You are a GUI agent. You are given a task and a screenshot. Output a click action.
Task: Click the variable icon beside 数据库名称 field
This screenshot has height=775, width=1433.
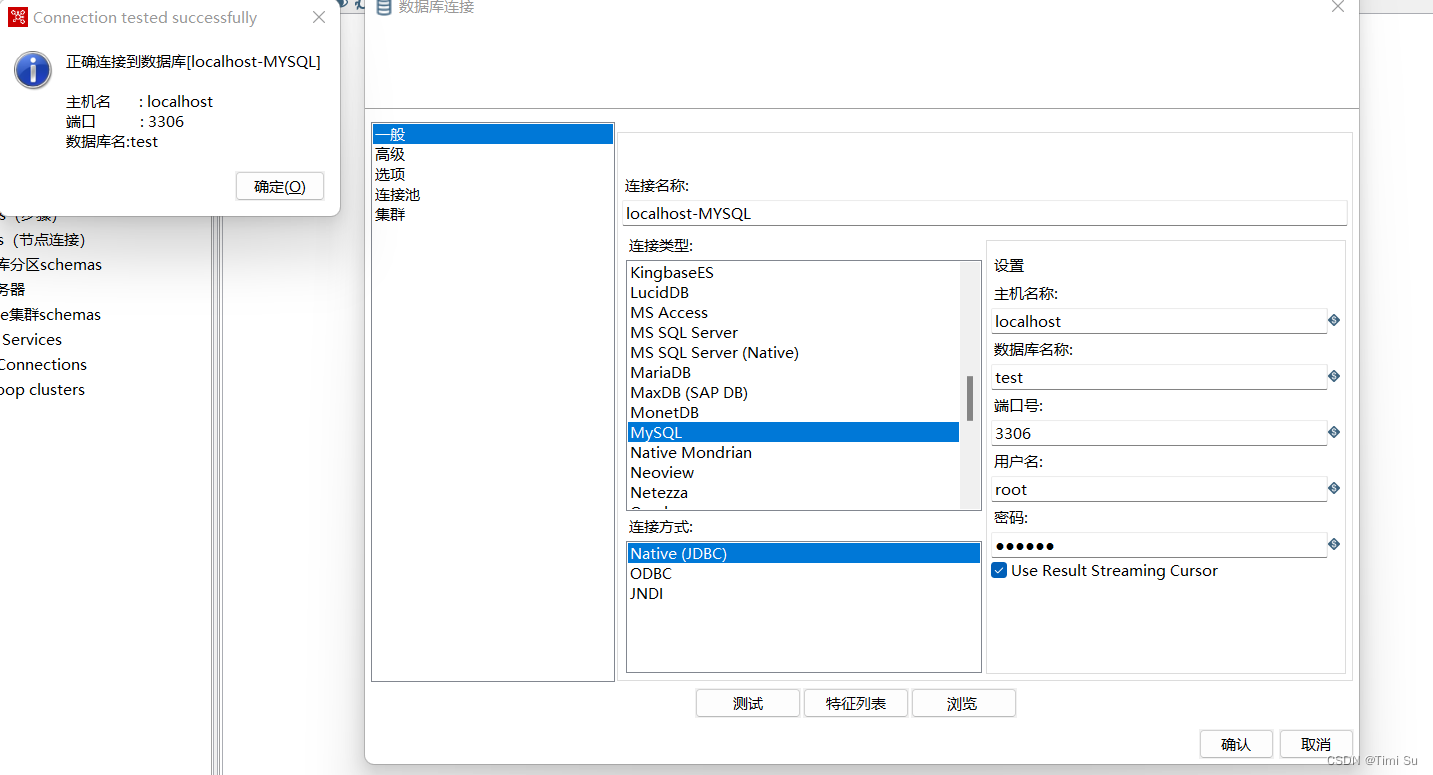[1333, 376]
